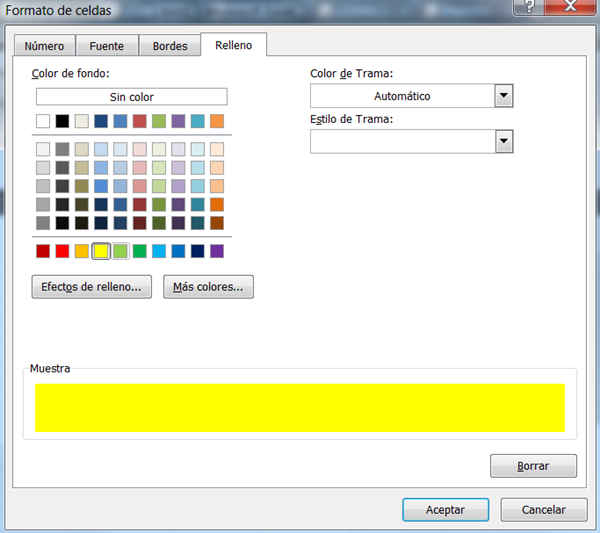
Task: Open the Fuente tab
Action: (107, 46)
